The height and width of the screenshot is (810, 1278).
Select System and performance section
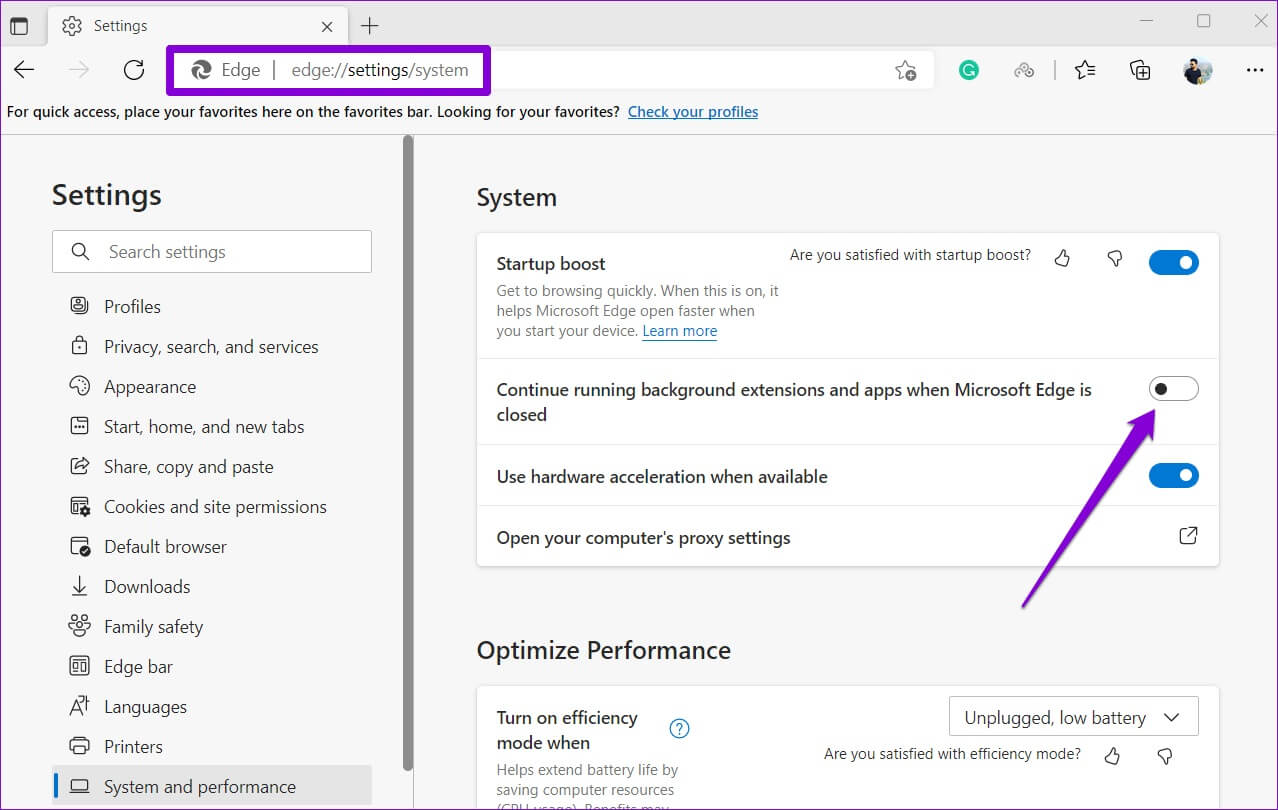pyautogui.click(x=212, y=786)
